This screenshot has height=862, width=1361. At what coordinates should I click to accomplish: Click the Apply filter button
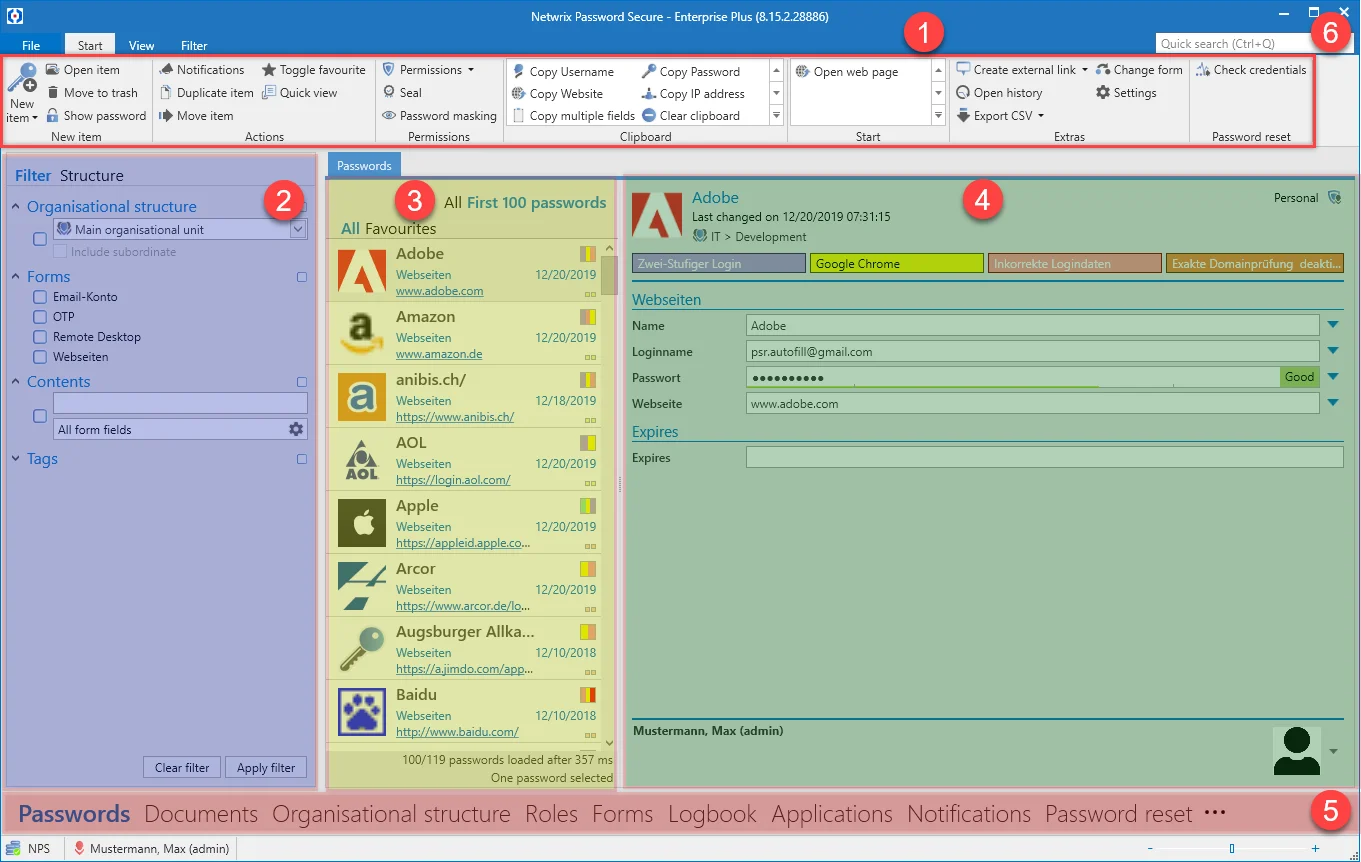coord(266,768)
